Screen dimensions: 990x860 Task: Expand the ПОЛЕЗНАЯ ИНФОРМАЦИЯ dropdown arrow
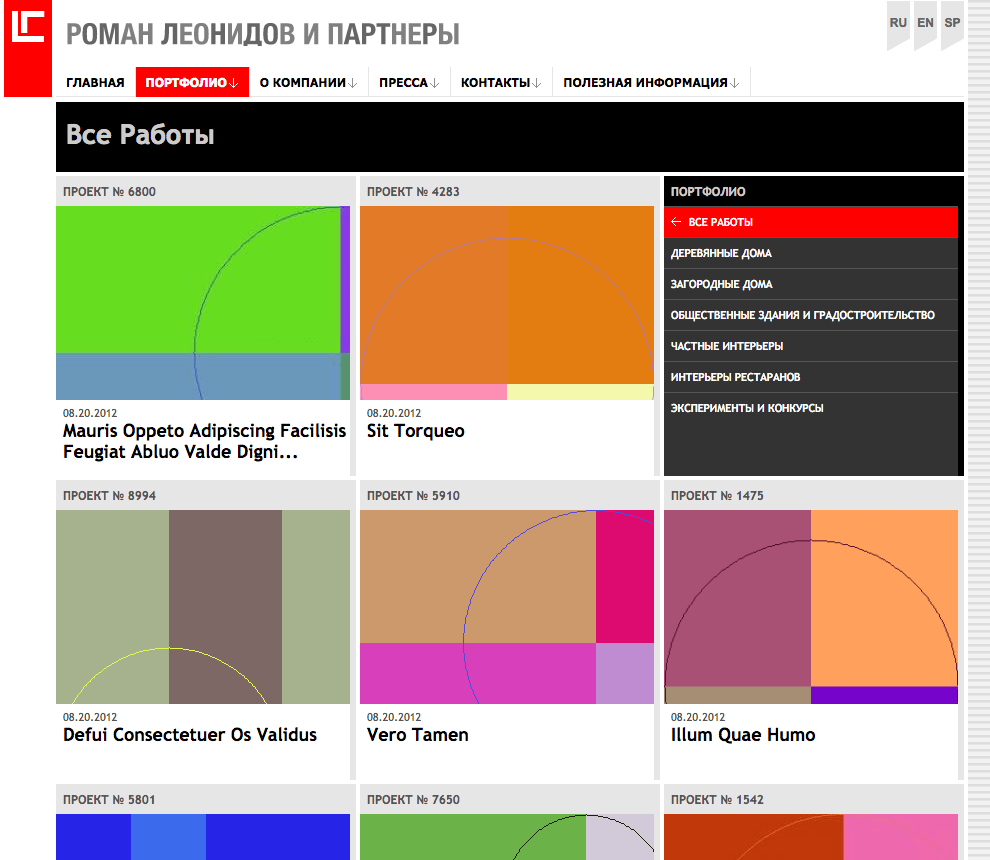pyautogui.click(x=734, y=83)
